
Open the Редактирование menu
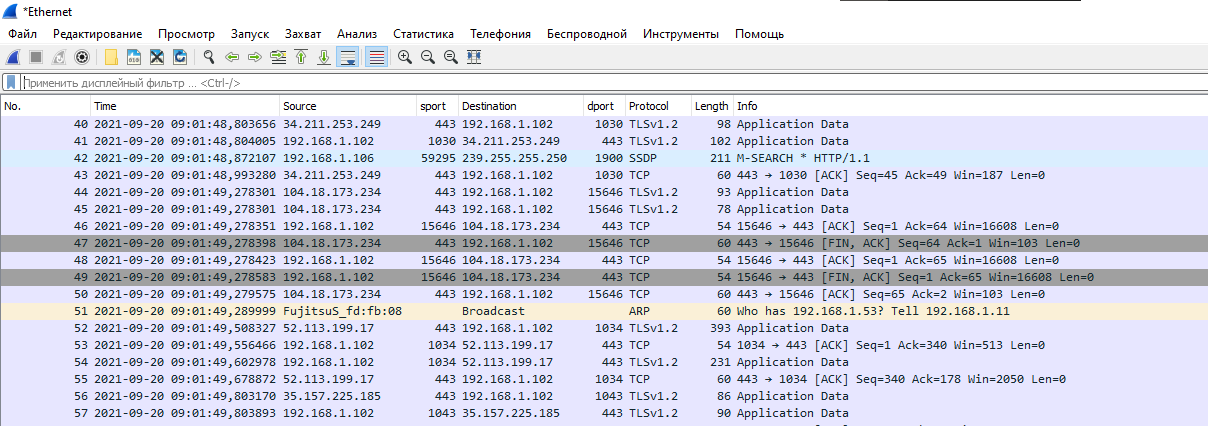(98, 34)
